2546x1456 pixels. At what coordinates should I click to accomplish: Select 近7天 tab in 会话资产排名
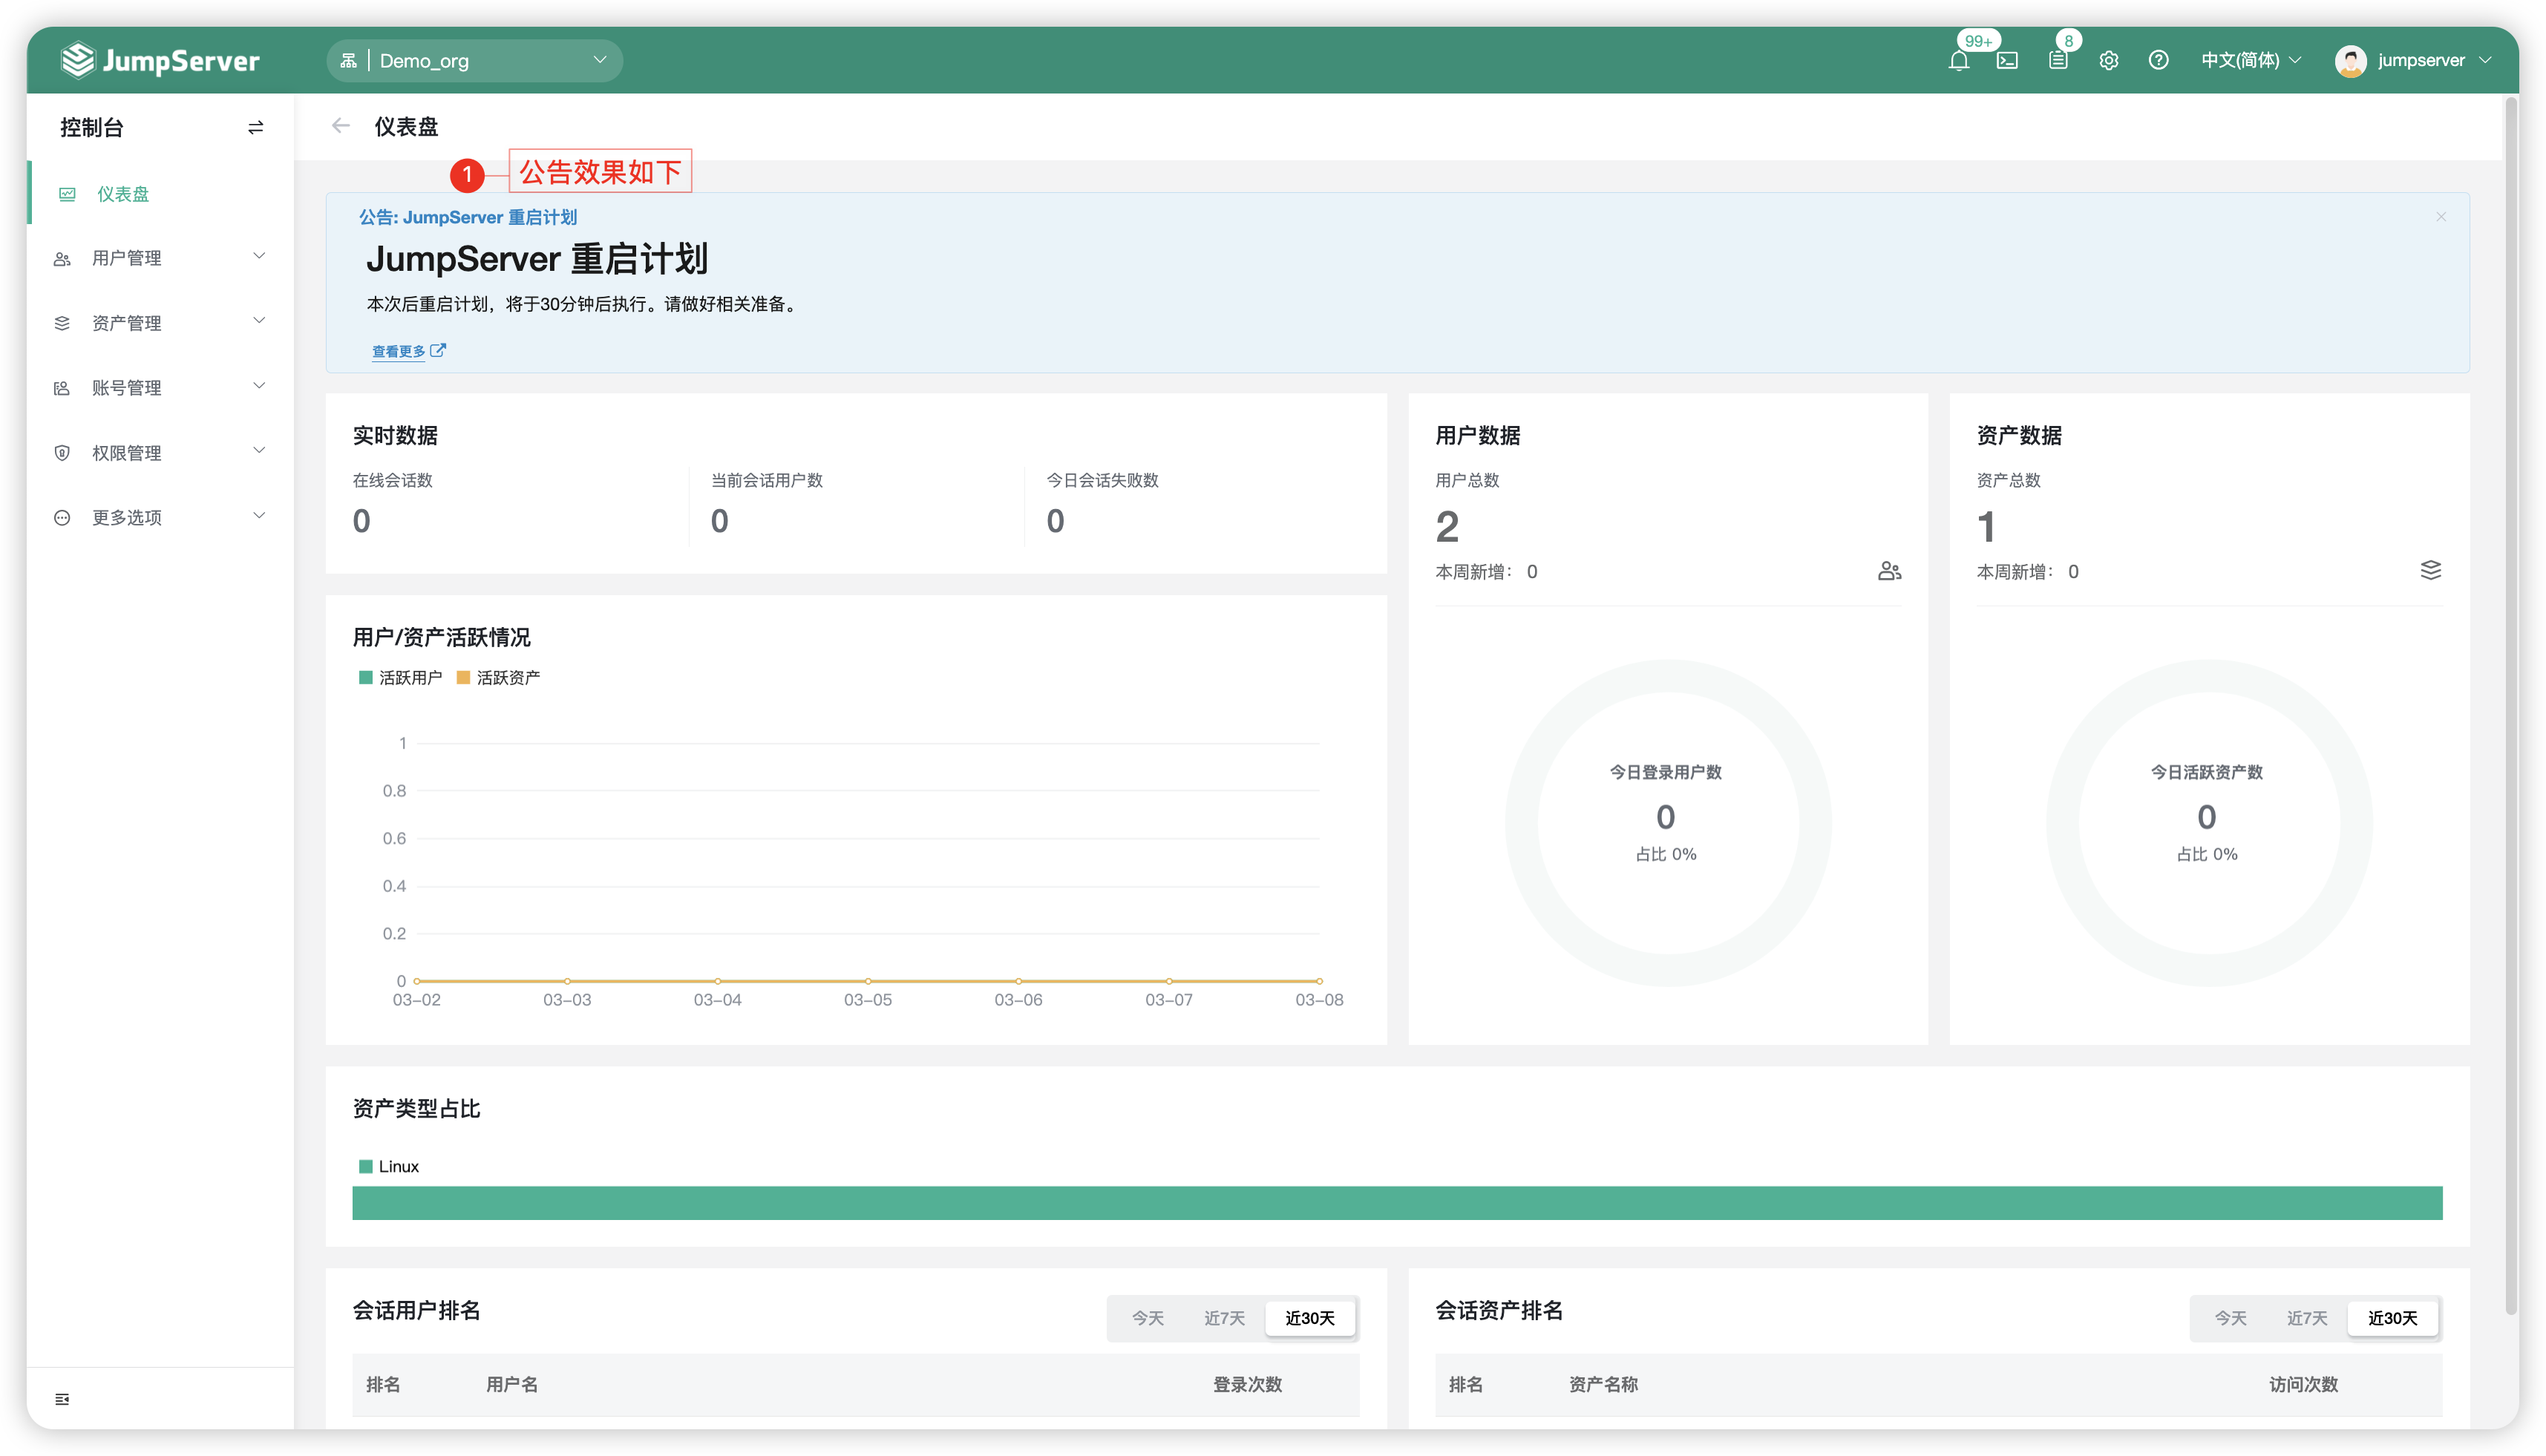(x=2307, y=1318)
